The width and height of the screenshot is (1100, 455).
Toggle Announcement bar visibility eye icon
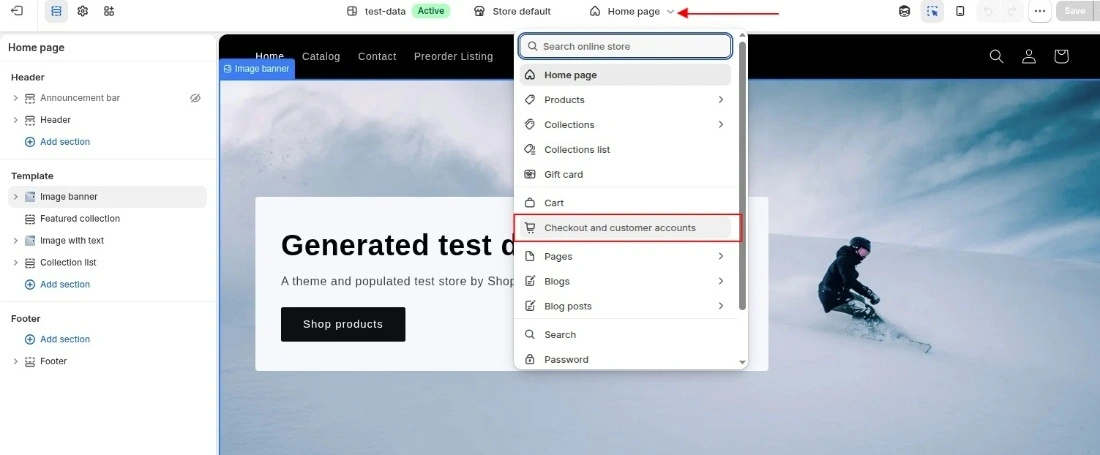coord(195,98)
